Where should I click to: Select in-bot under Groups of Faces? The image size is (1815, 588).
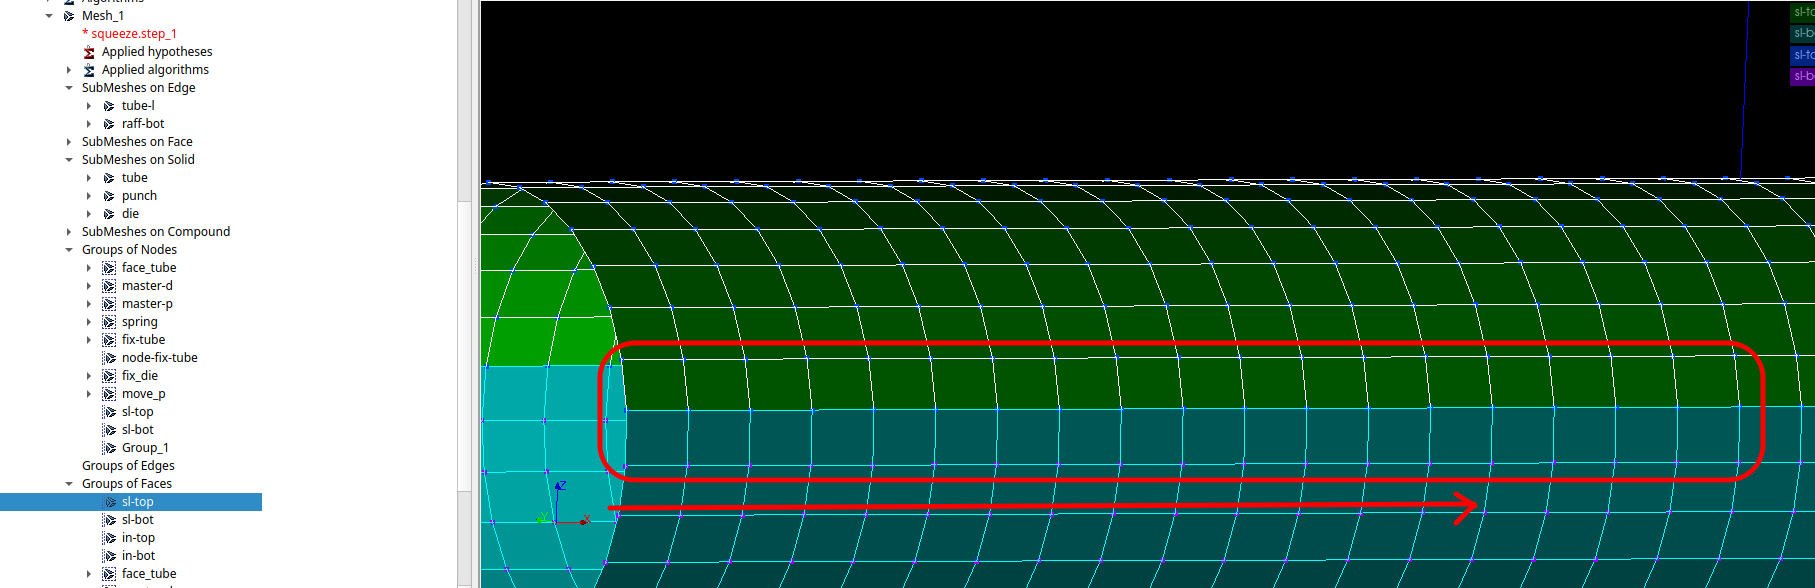[138, 556]
